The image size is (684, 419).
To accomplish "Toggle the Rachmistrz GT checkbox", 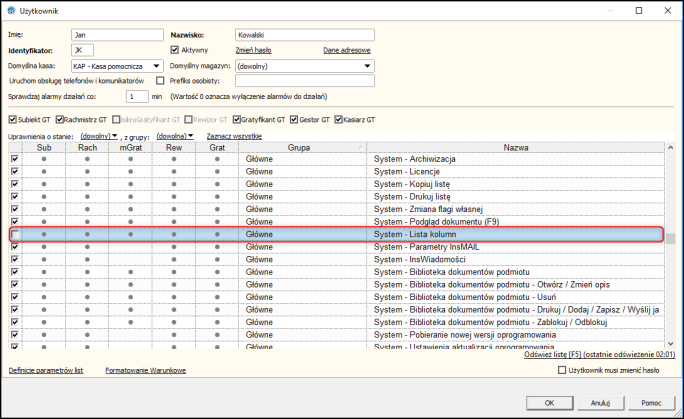I will click(60, 119).
